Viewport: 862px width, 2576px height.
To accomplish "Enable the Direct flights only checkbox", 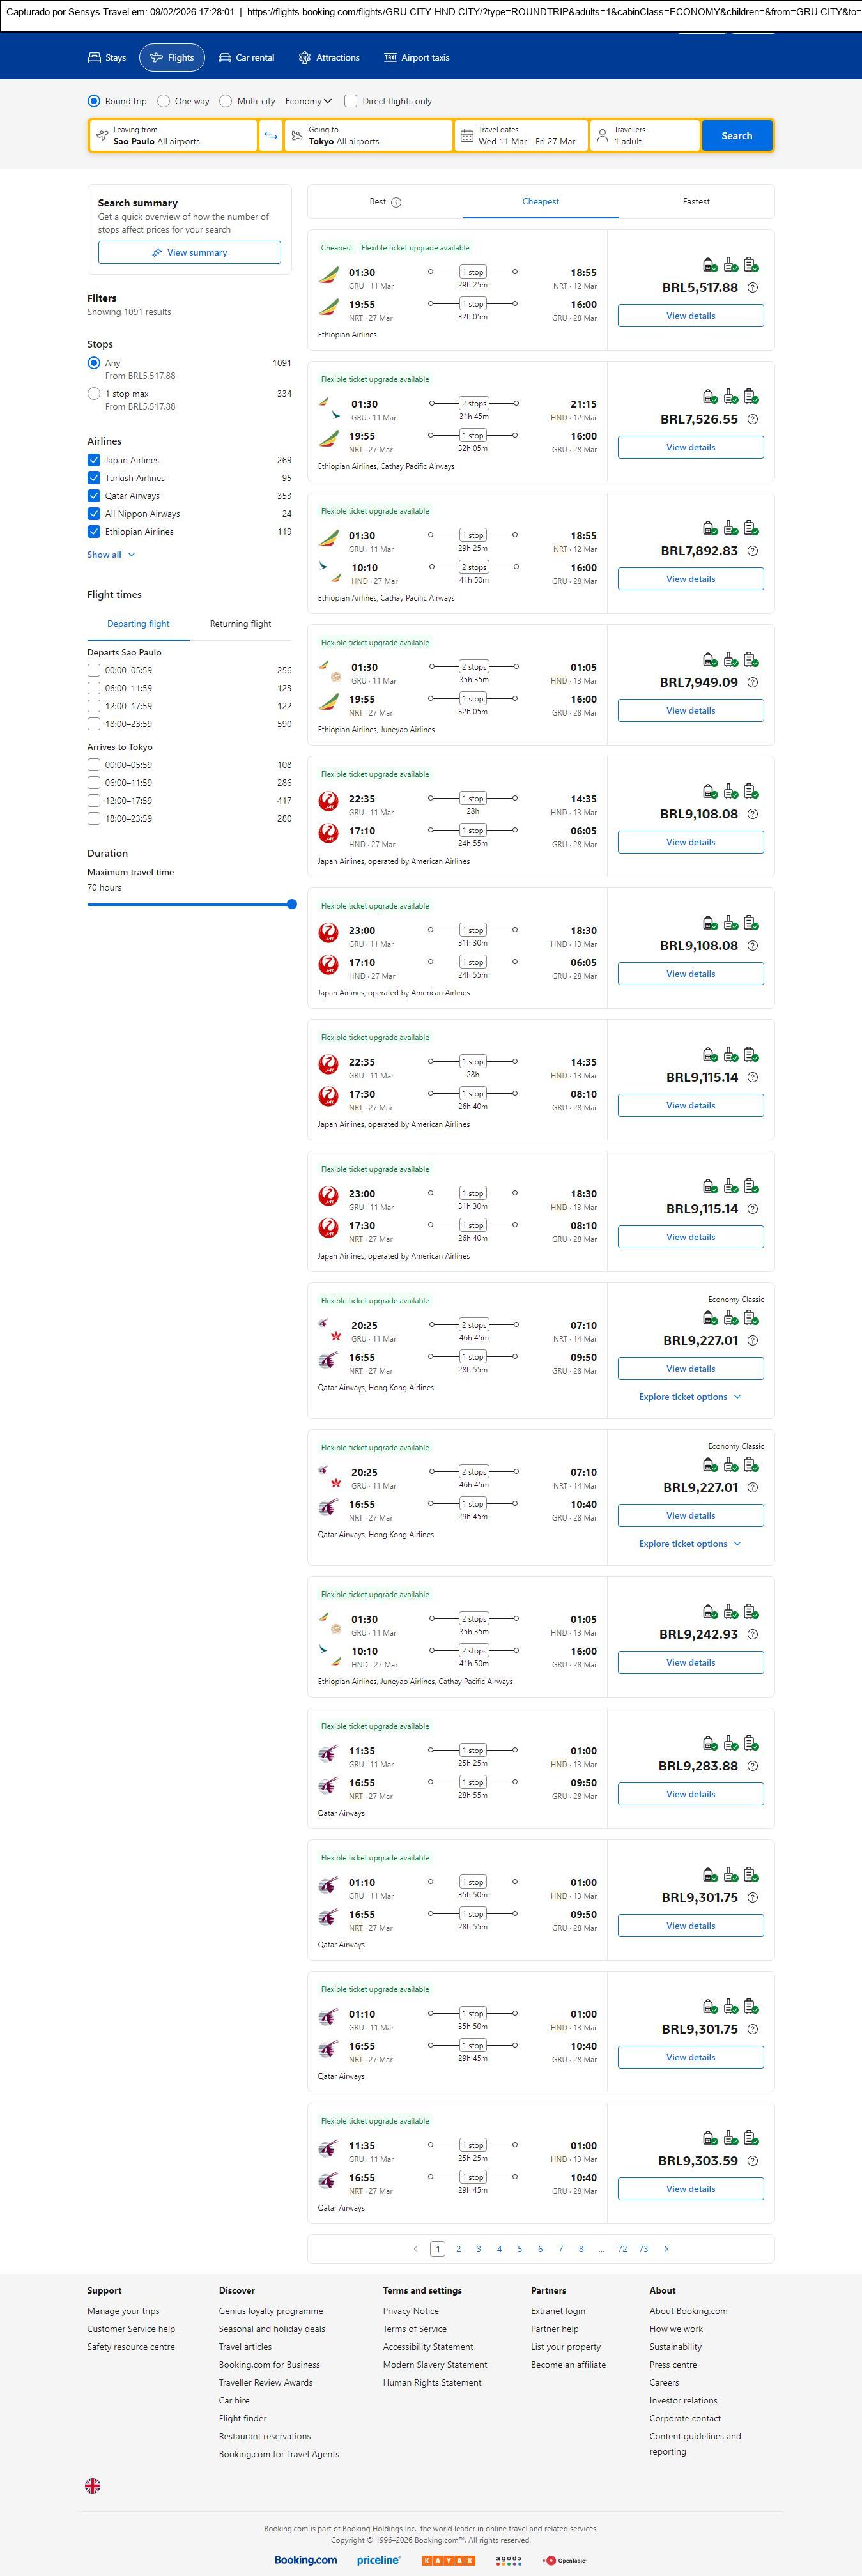I will click(351, 101).
